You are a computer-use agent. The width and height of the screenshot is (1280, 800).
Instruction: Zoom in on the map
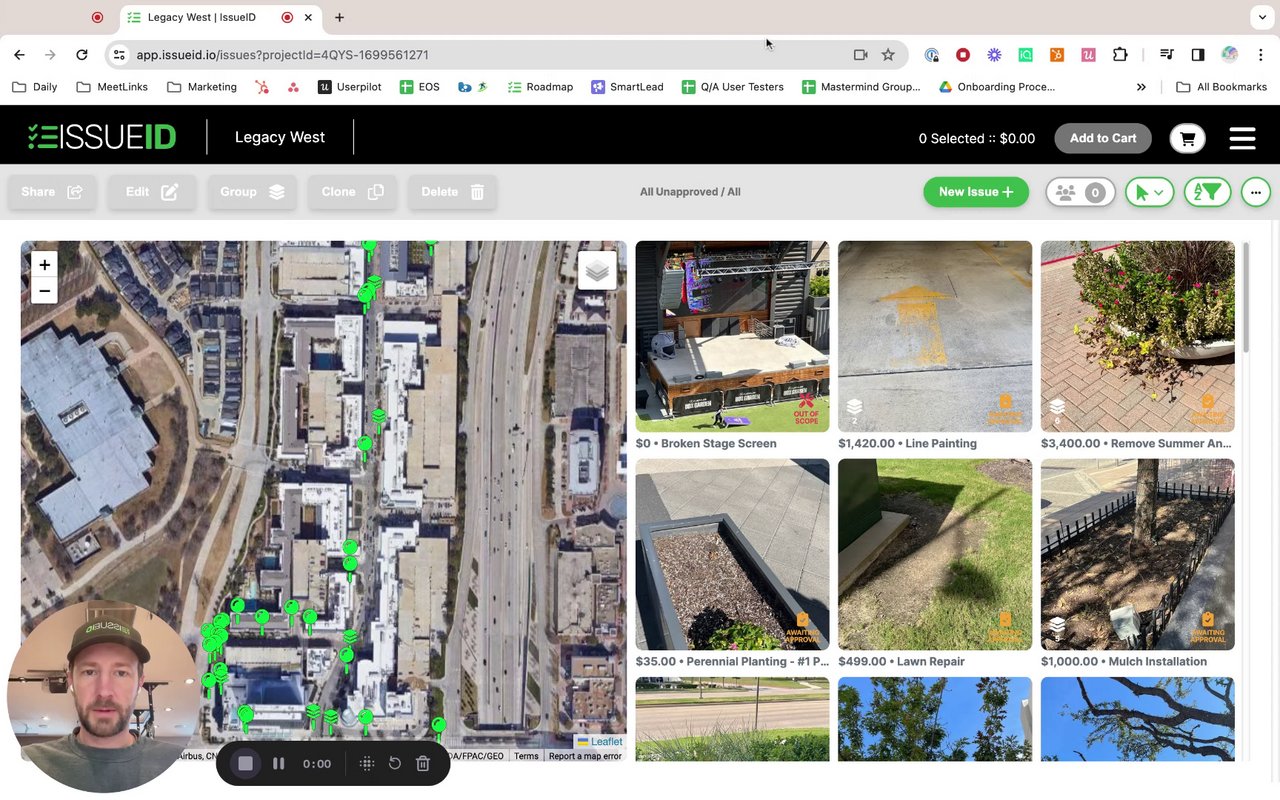click(44, 265)
